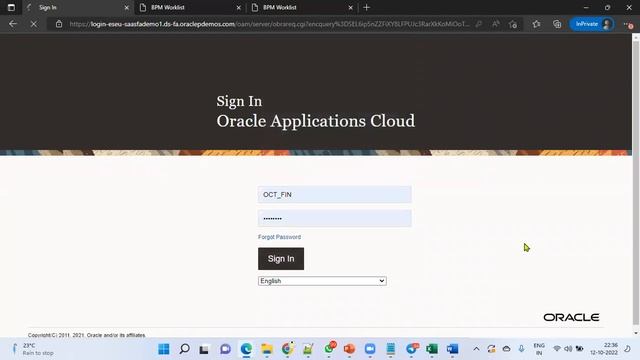Open WhatsApp from the taskbar

tap(329, 349)
